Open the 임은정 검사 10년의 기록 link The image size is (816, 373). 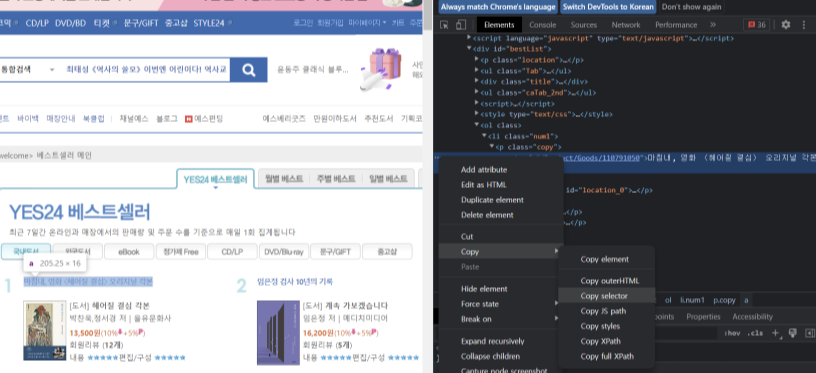(x=295, y=281)
